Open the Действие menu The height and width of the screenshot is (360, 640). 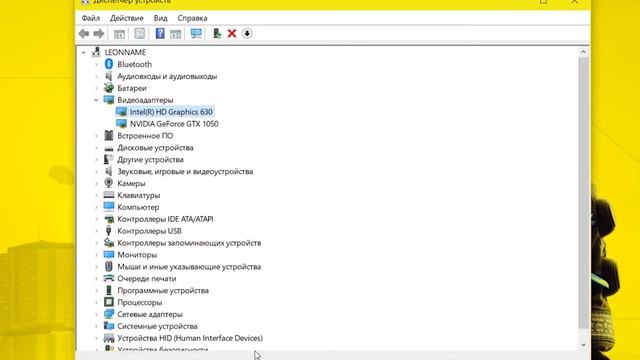[x=127, y=18]
